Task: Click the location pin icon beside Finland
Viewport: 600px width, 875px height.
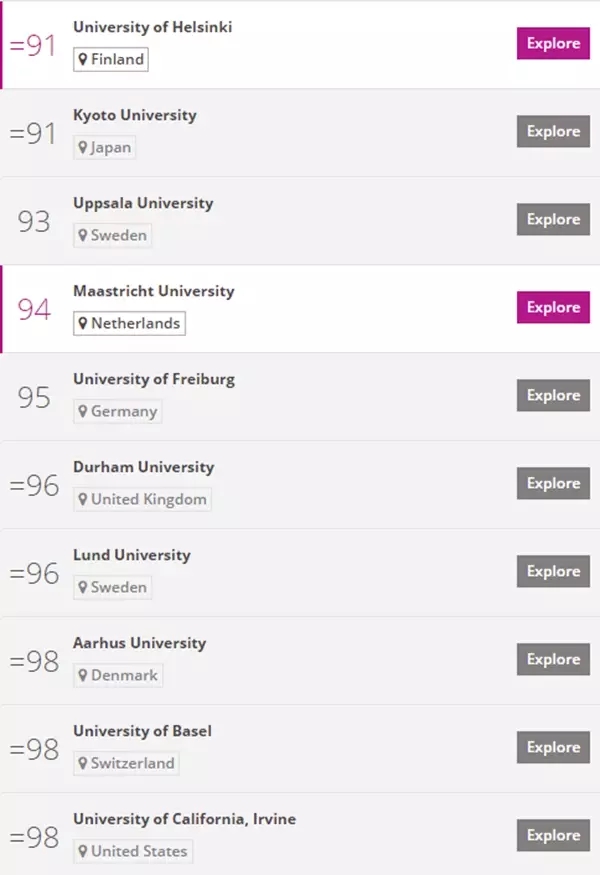Action: [x=83, y=59]
